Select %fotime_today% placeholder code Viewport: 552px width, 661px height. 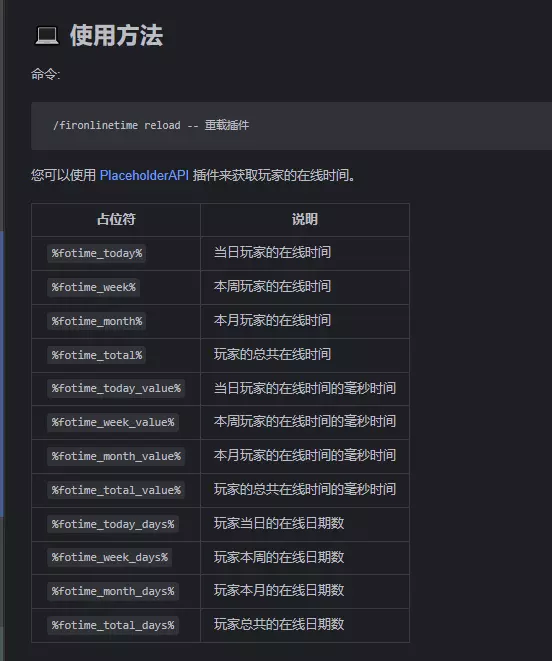[97, 253]
